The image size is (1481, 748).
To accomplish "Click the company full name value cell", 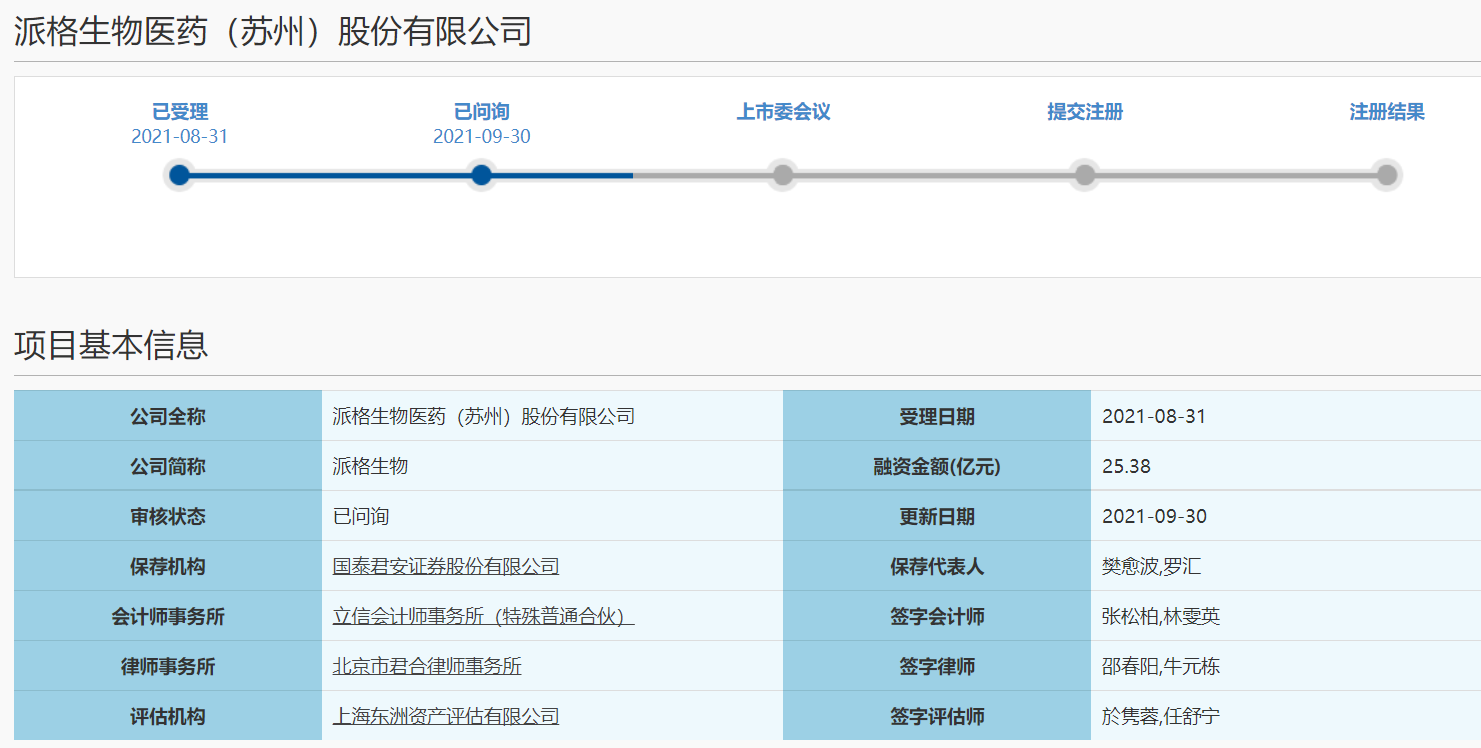I will tap(552, 416).
